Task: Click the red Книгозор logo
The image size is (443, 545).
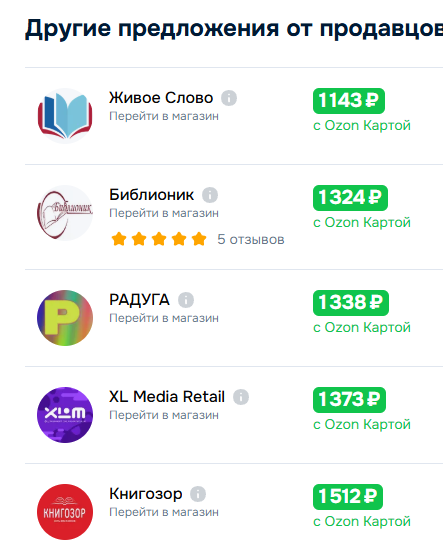Action: click(65, 512)
